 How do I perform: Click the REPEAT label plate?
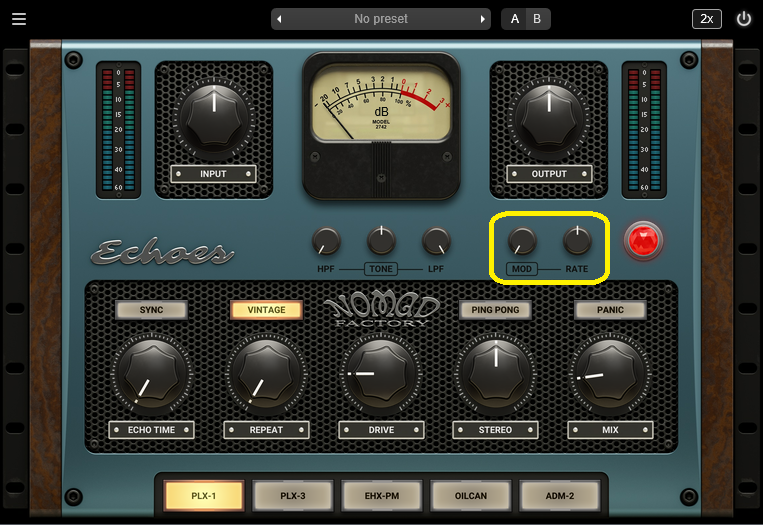pyautogui.click(x=266, y=430)
